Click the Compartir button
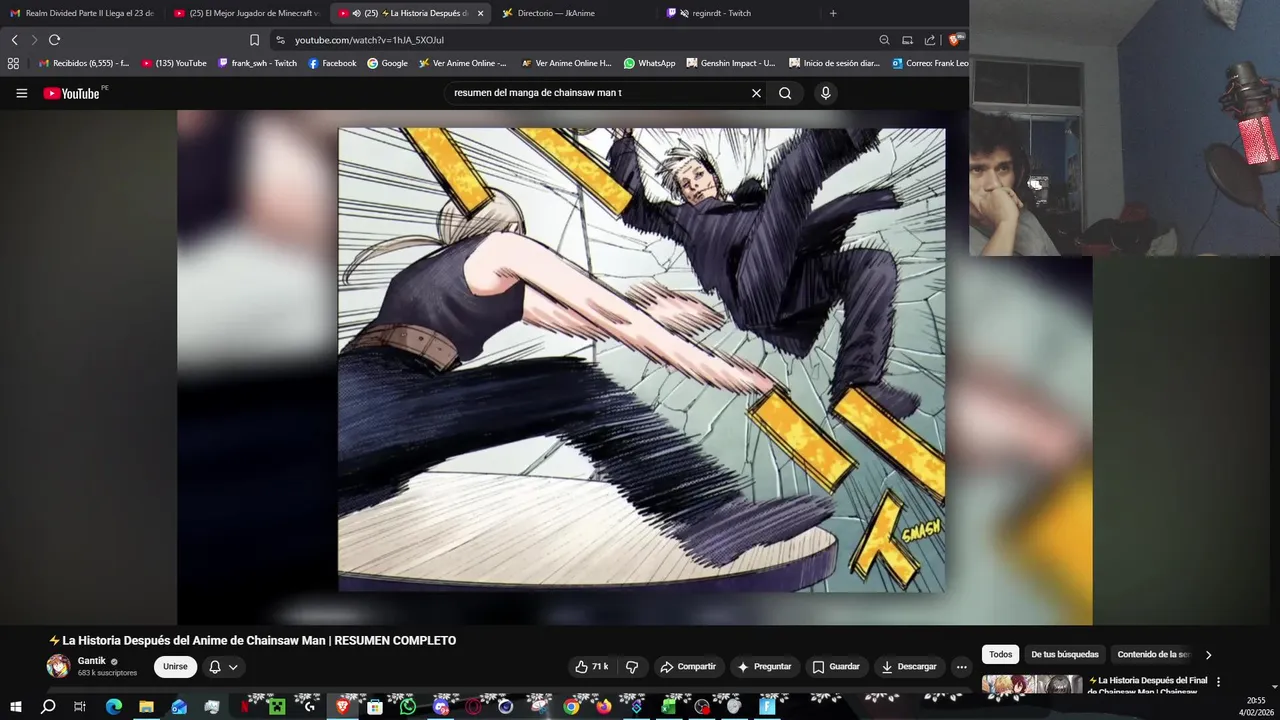 (688, 667)
